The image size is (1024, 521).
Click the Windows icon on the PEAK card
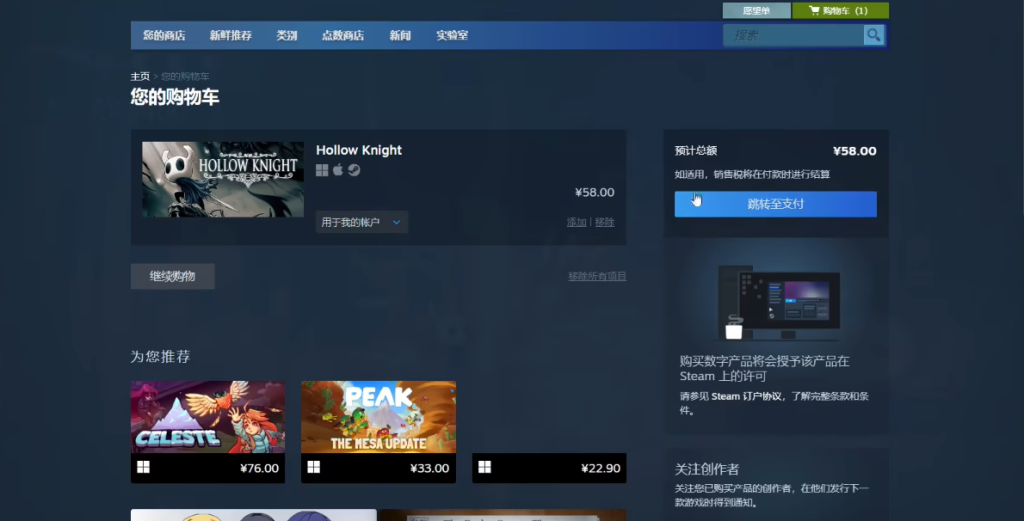[x=313, y=467]
